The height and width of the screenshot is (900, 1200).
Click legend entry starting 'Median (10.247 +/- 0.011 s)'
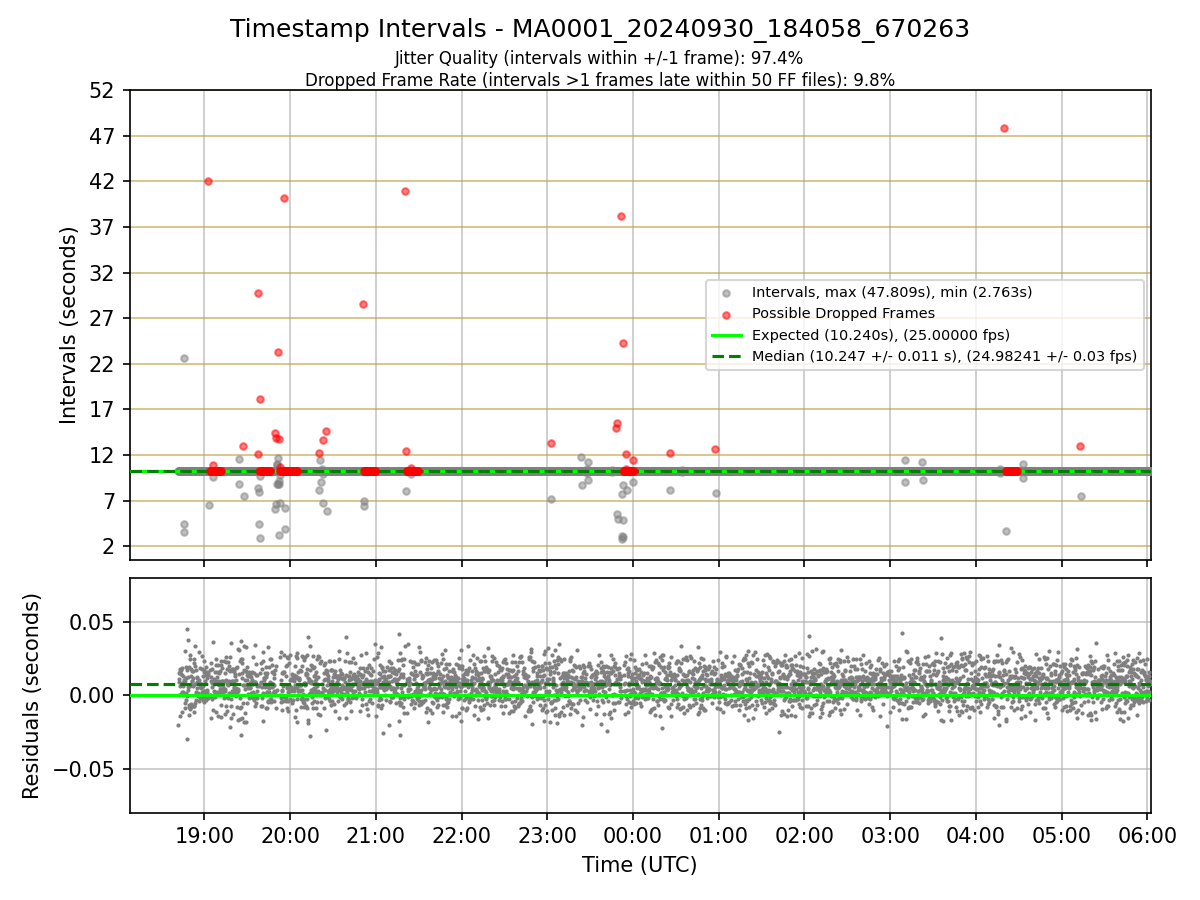[x=944, y=356]
